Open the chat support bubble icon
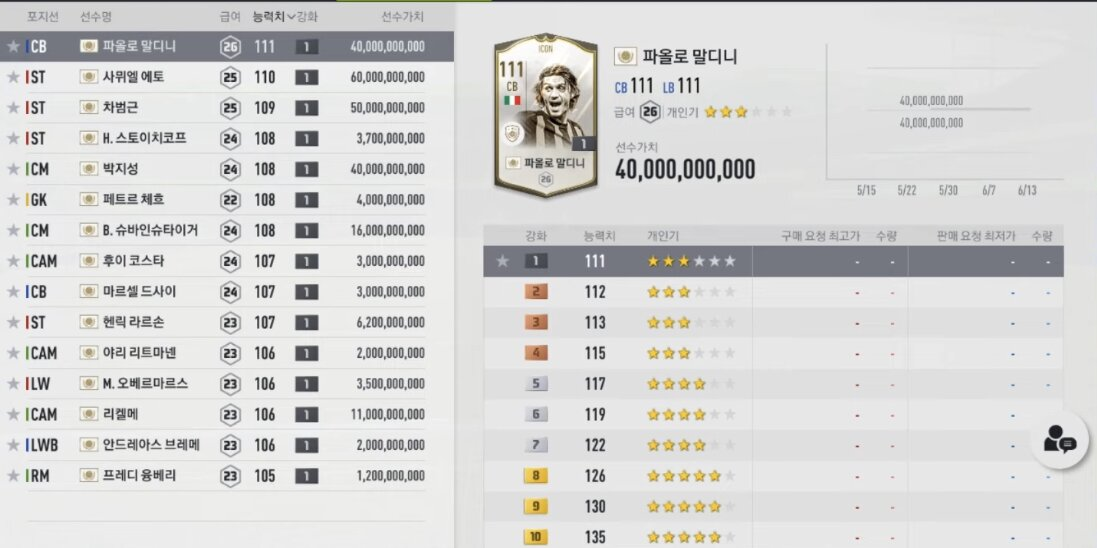Screen dimensions: 1097x548 (1059, 440)
